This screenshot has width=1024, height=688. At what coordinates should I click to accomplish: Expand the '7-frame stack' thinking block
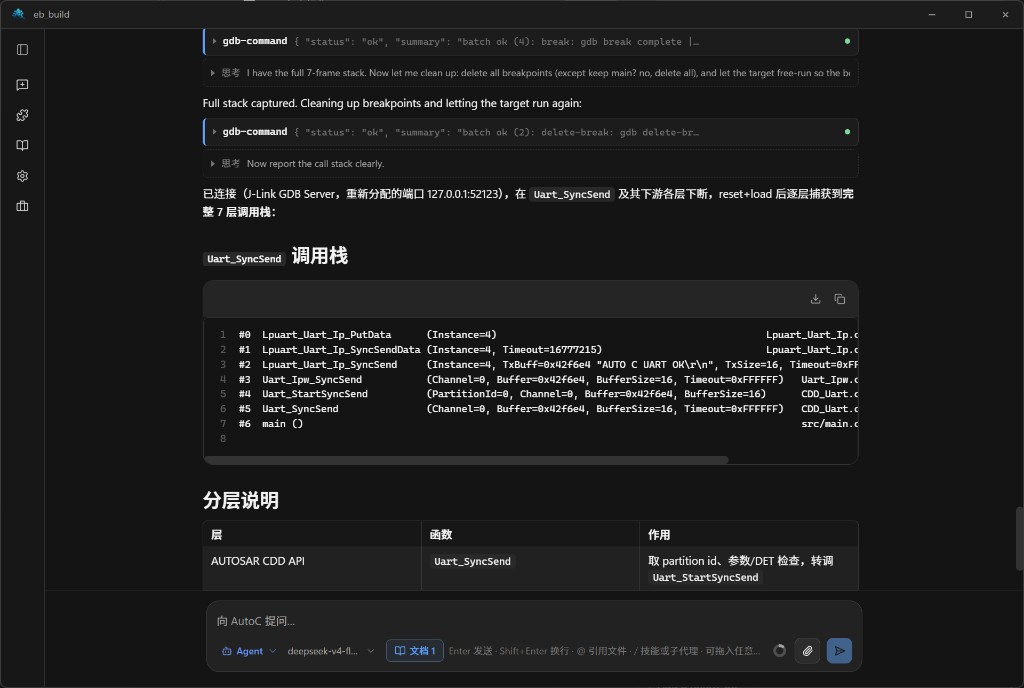pos(530,73)
